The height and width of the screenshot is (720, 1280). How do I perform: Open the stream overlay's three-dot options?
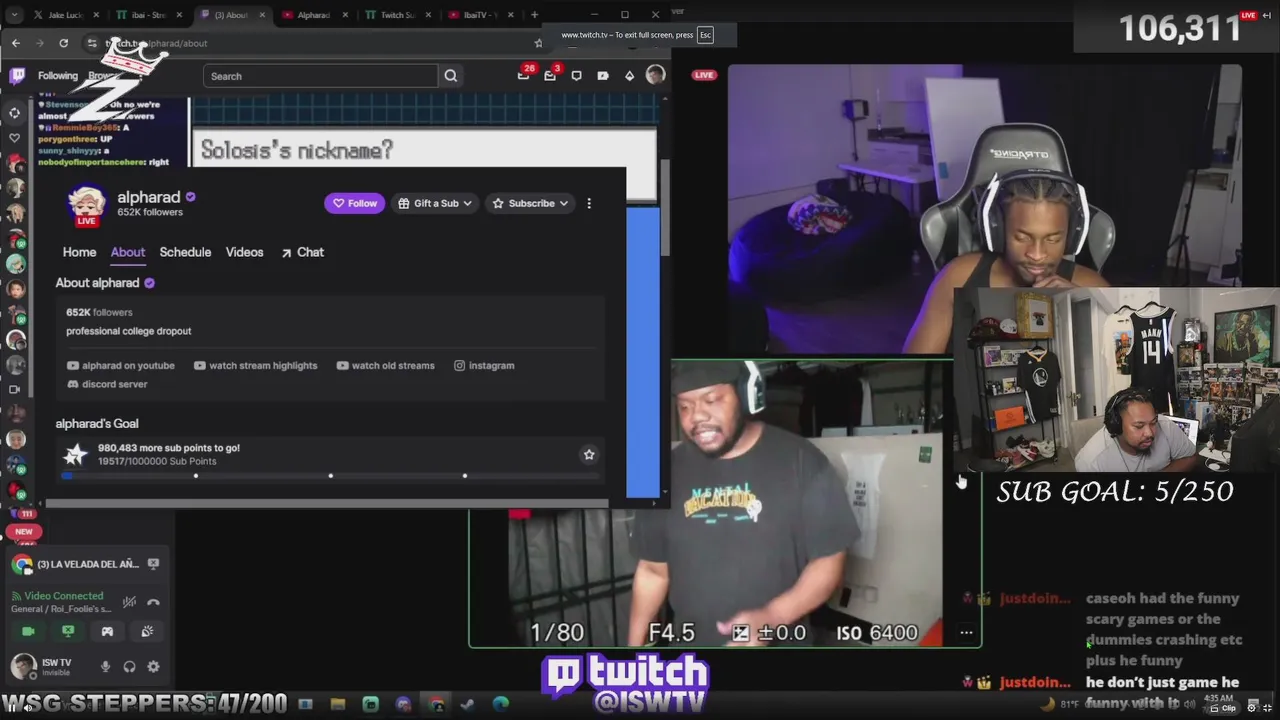(x=966, y=632)
